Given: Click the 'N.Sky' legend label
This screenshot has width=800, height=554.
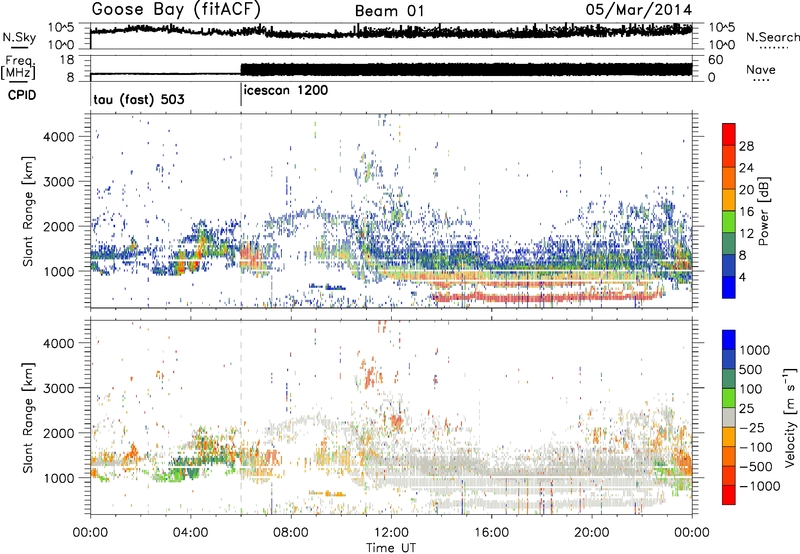Looking at the screenshot, I should [19, 37].
